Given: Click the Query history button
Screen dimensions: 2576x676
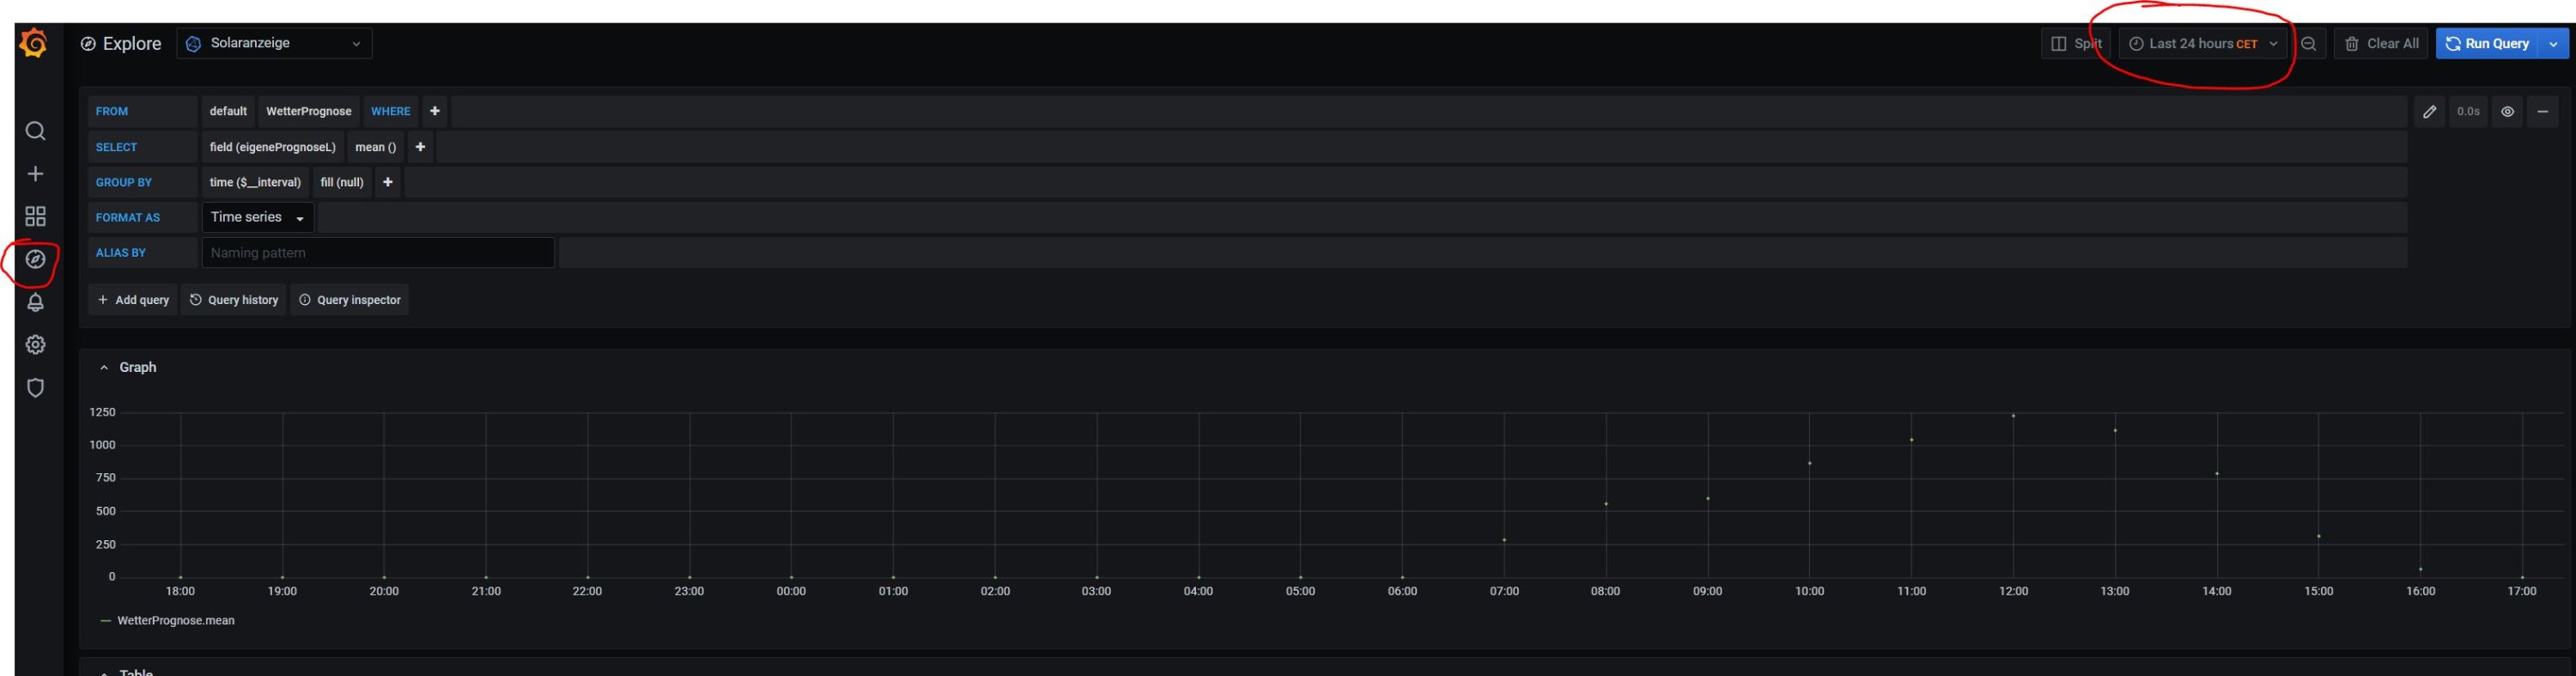Looking at the screenshot, I should (x=234, y=300).
